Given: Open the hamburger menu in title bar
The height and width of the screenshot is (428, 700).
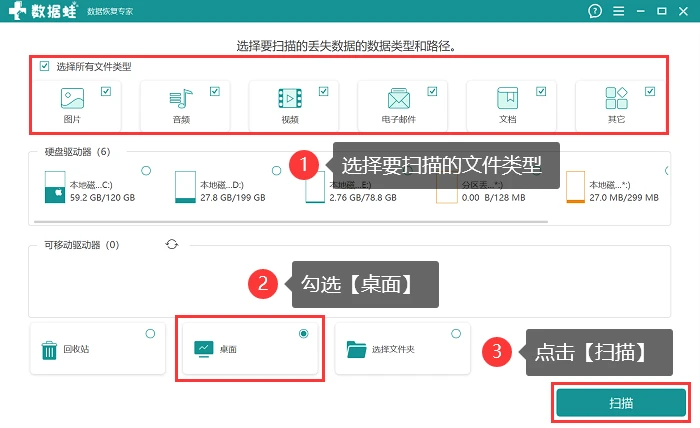Looking at the screenshot, I should pos(618,11).
